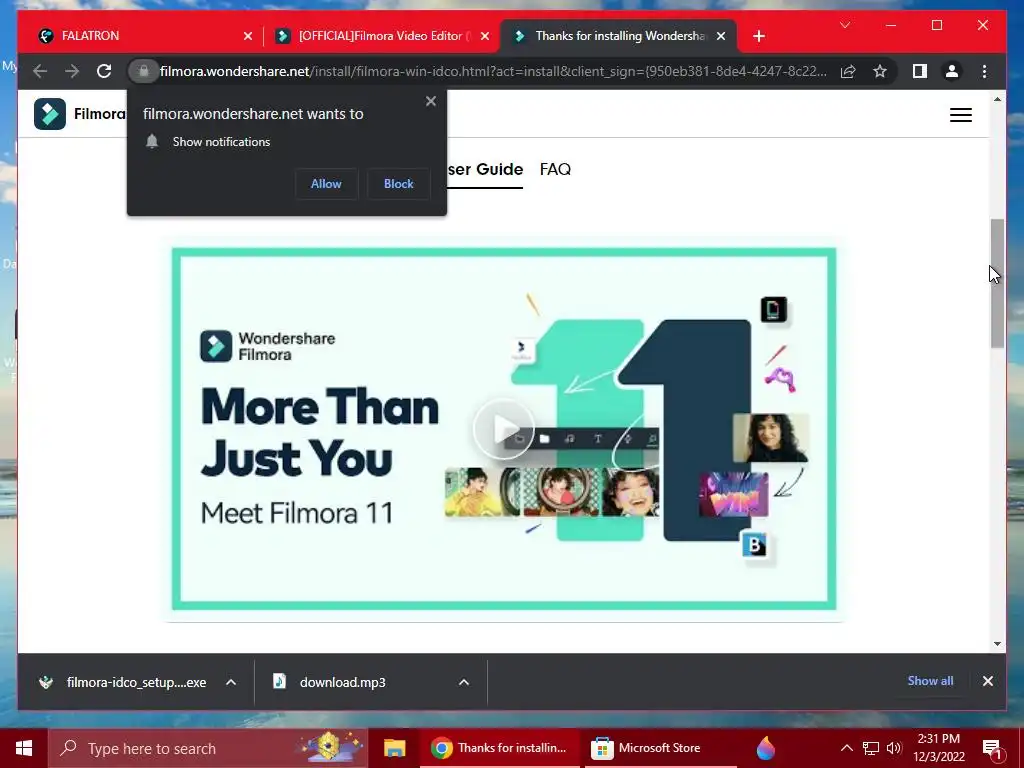Screen dimensions: 1024x768
Task: Switch to the [OFFICIAL]Filmora Video Editor tab
Action: 381,36
